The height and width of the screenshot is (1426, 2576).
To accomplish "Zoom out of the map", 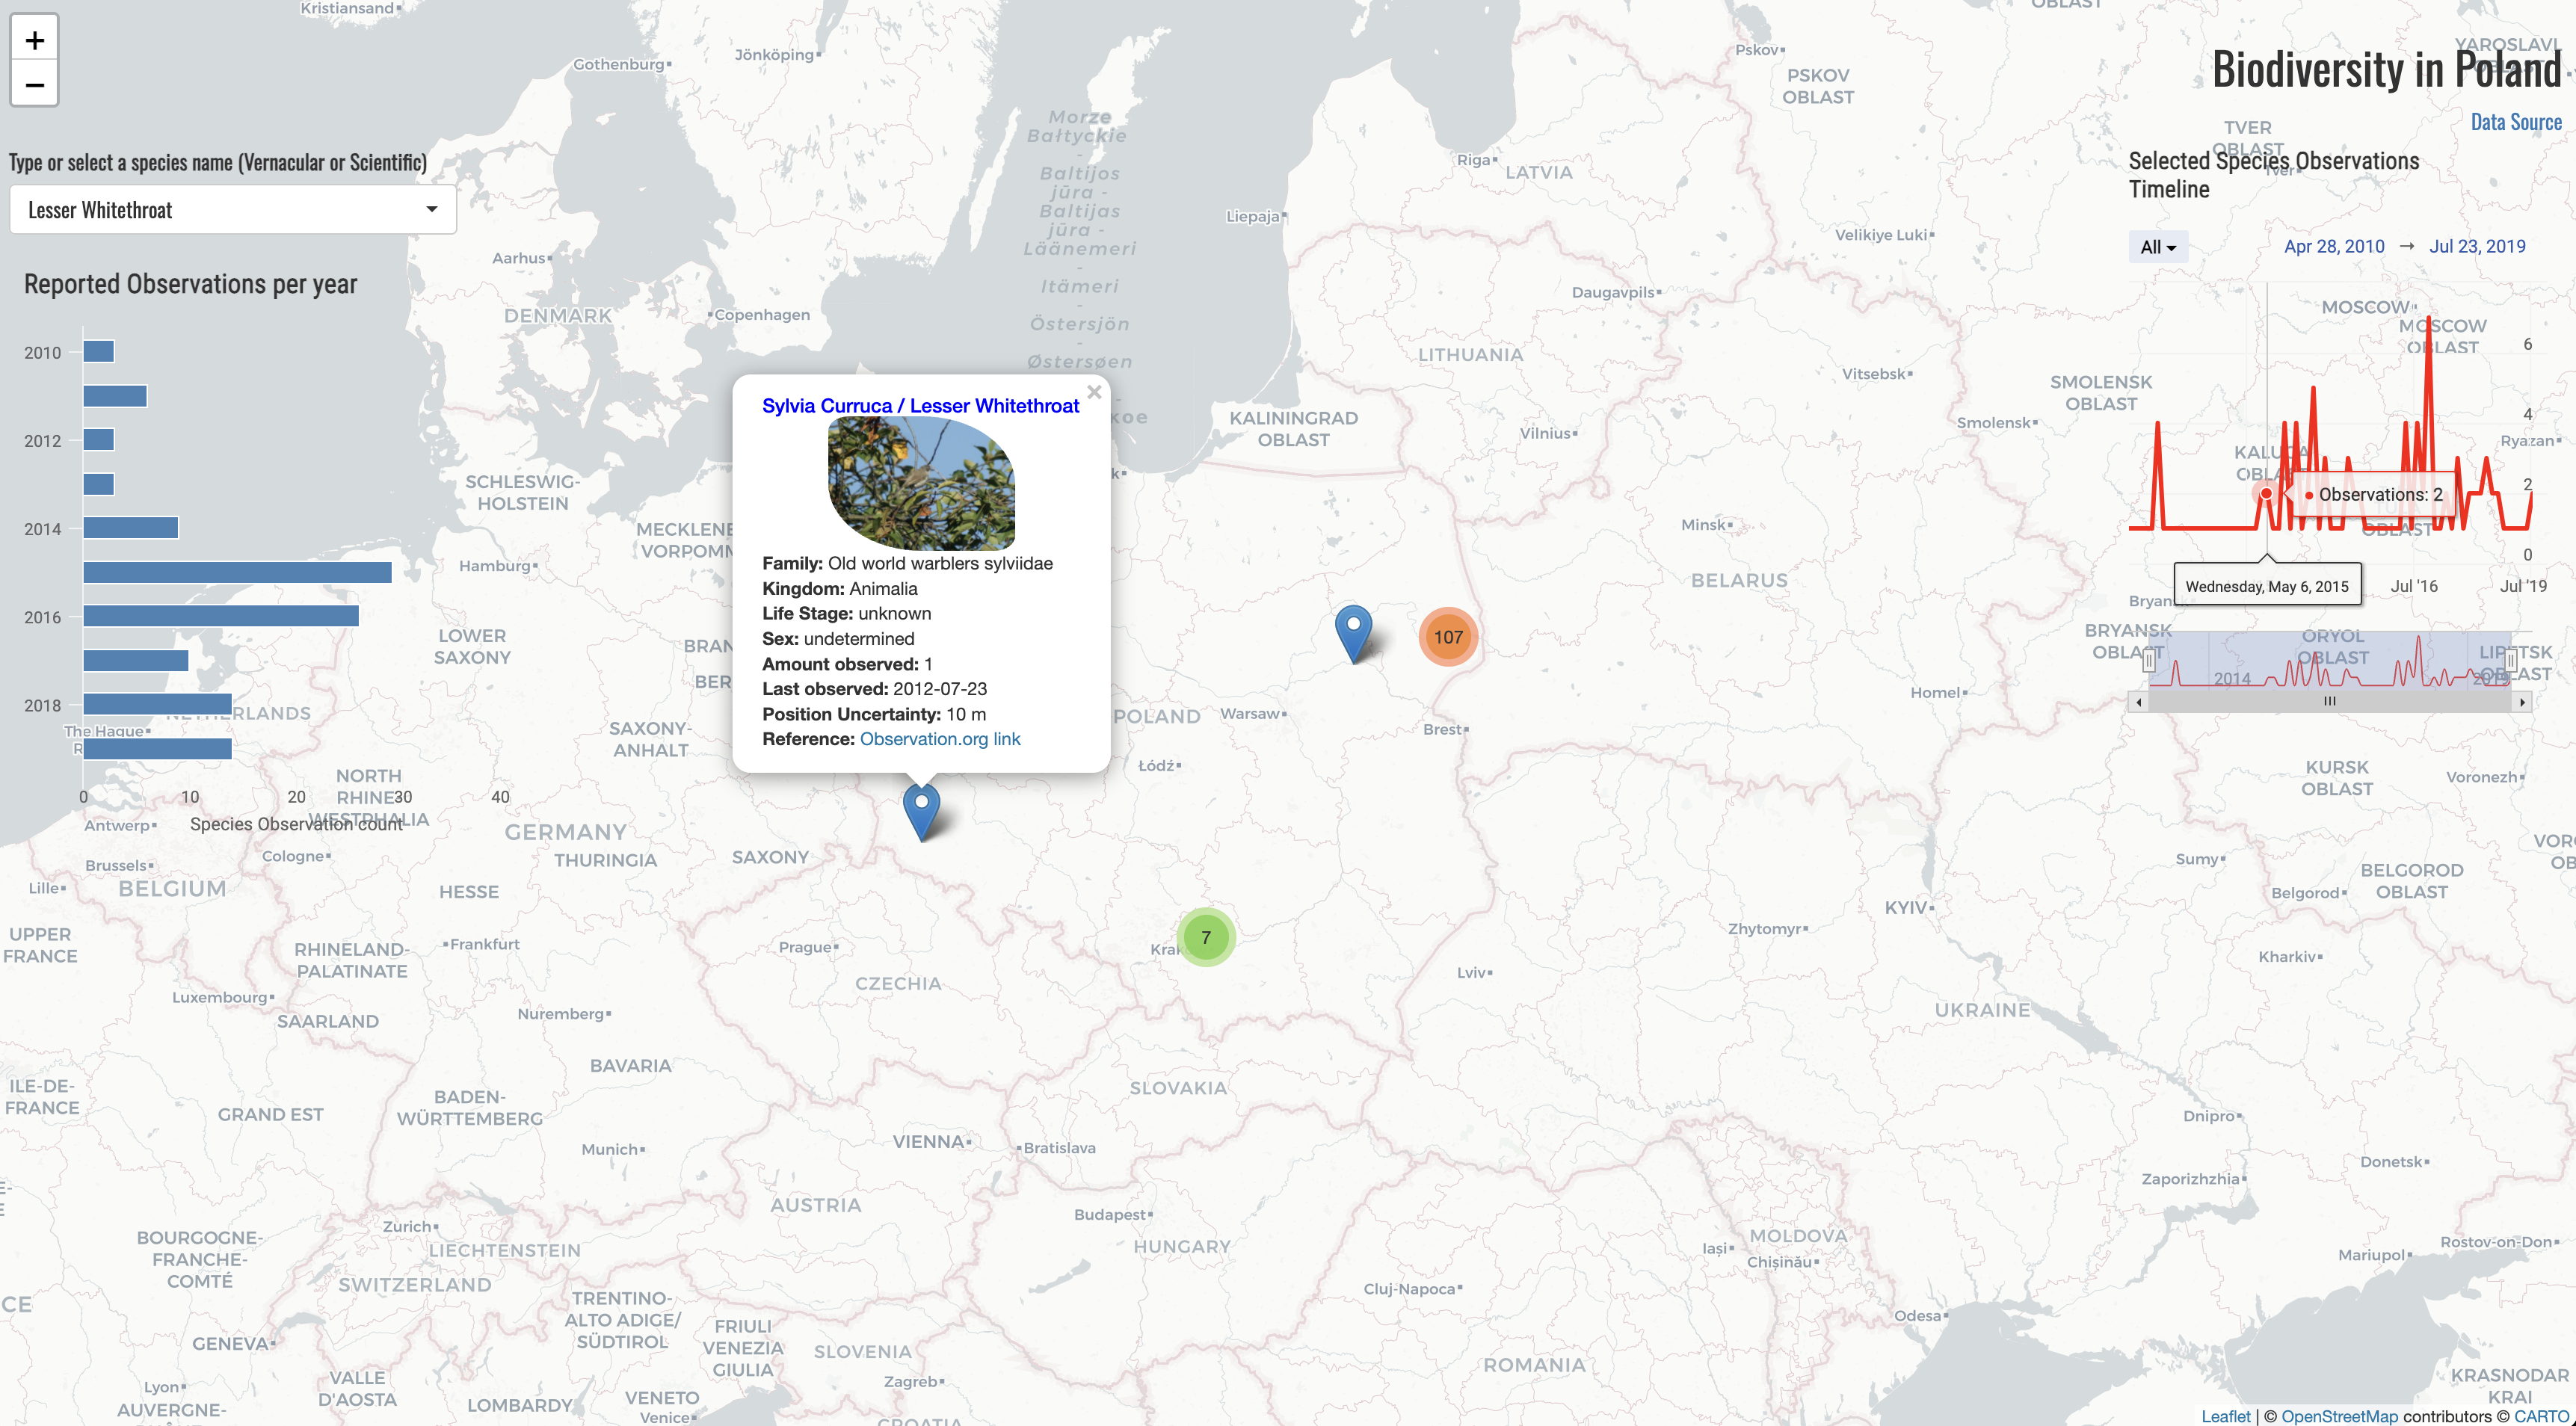I will pos(34,84).
